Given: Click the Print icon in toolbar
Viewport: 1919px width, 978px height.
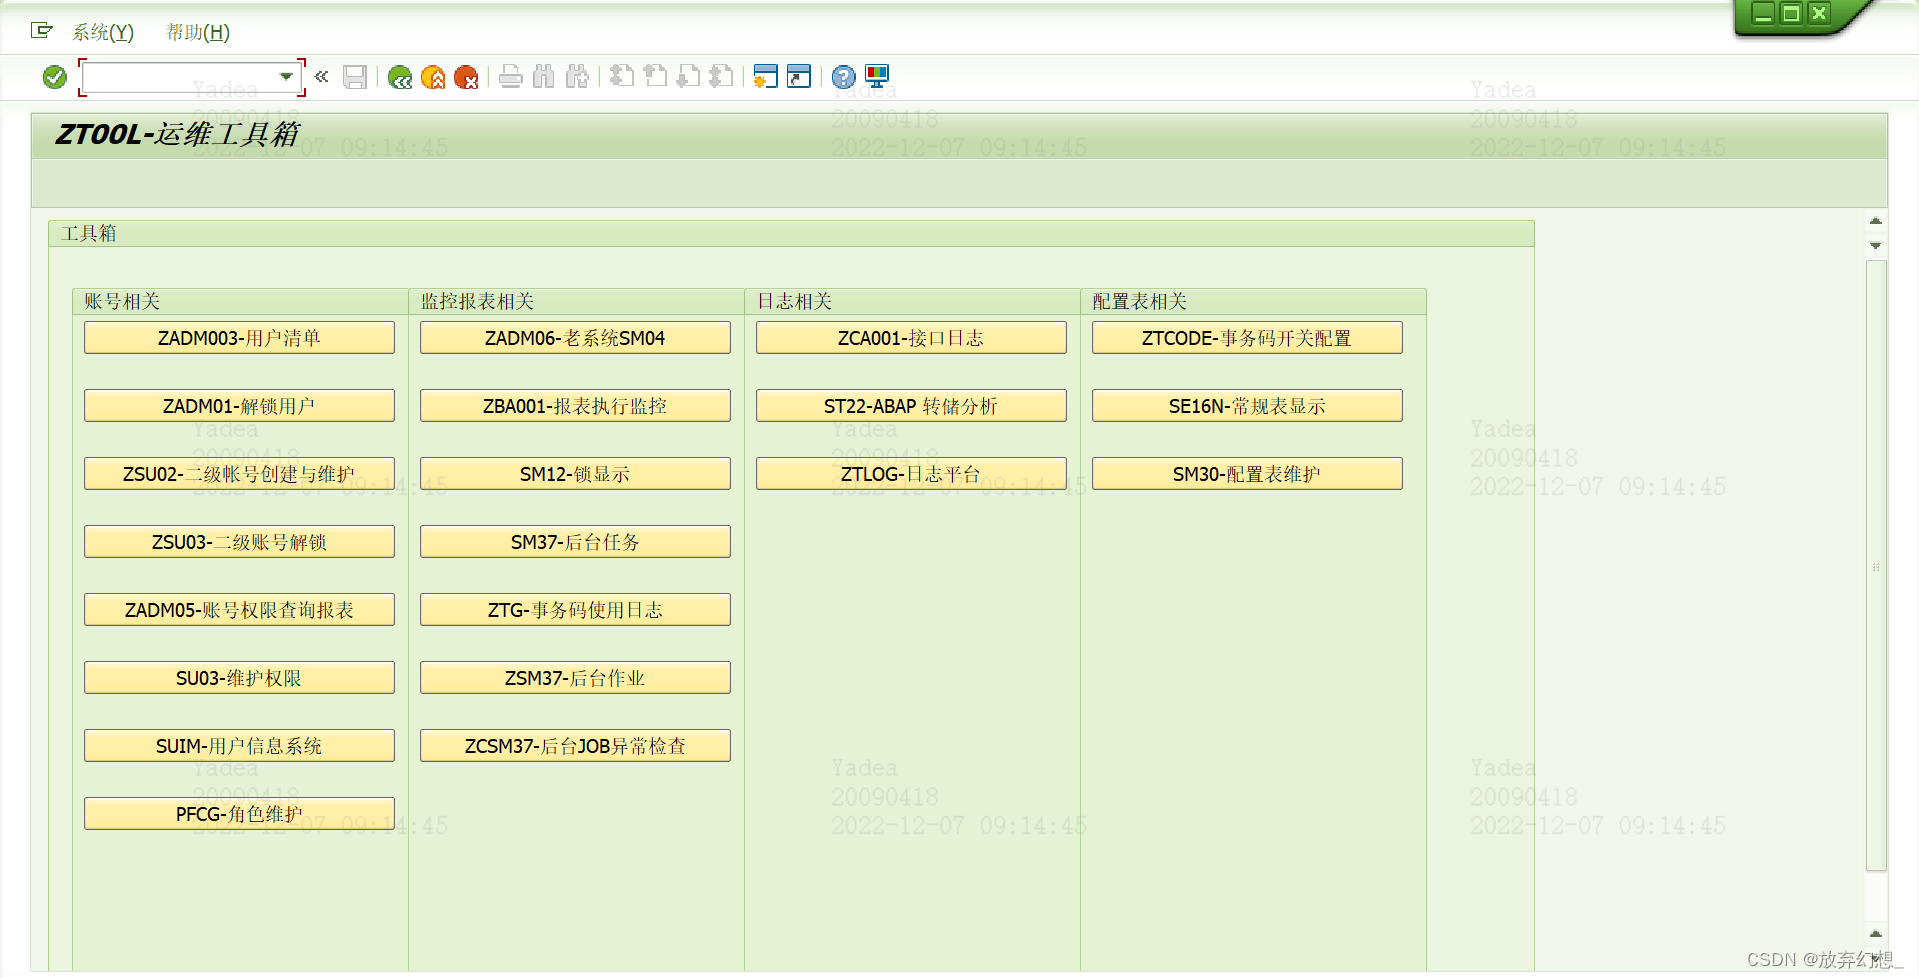Looking at the screenshot, I should point(511,76).
